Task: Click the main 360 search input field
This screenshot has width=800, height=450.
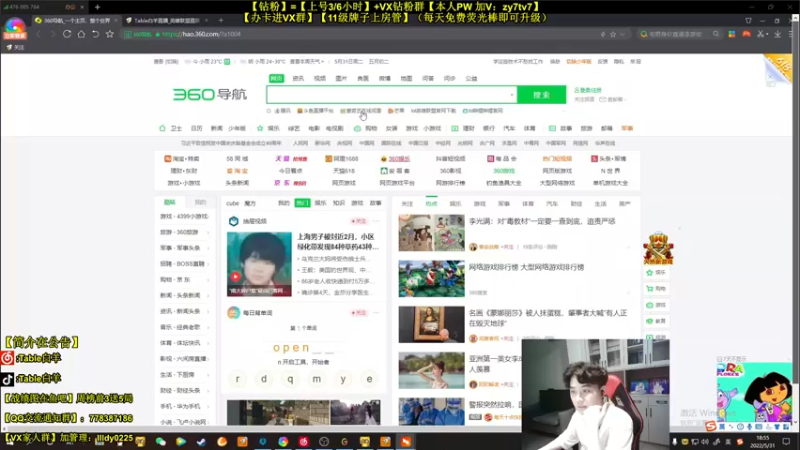Action: coord(391,95)
